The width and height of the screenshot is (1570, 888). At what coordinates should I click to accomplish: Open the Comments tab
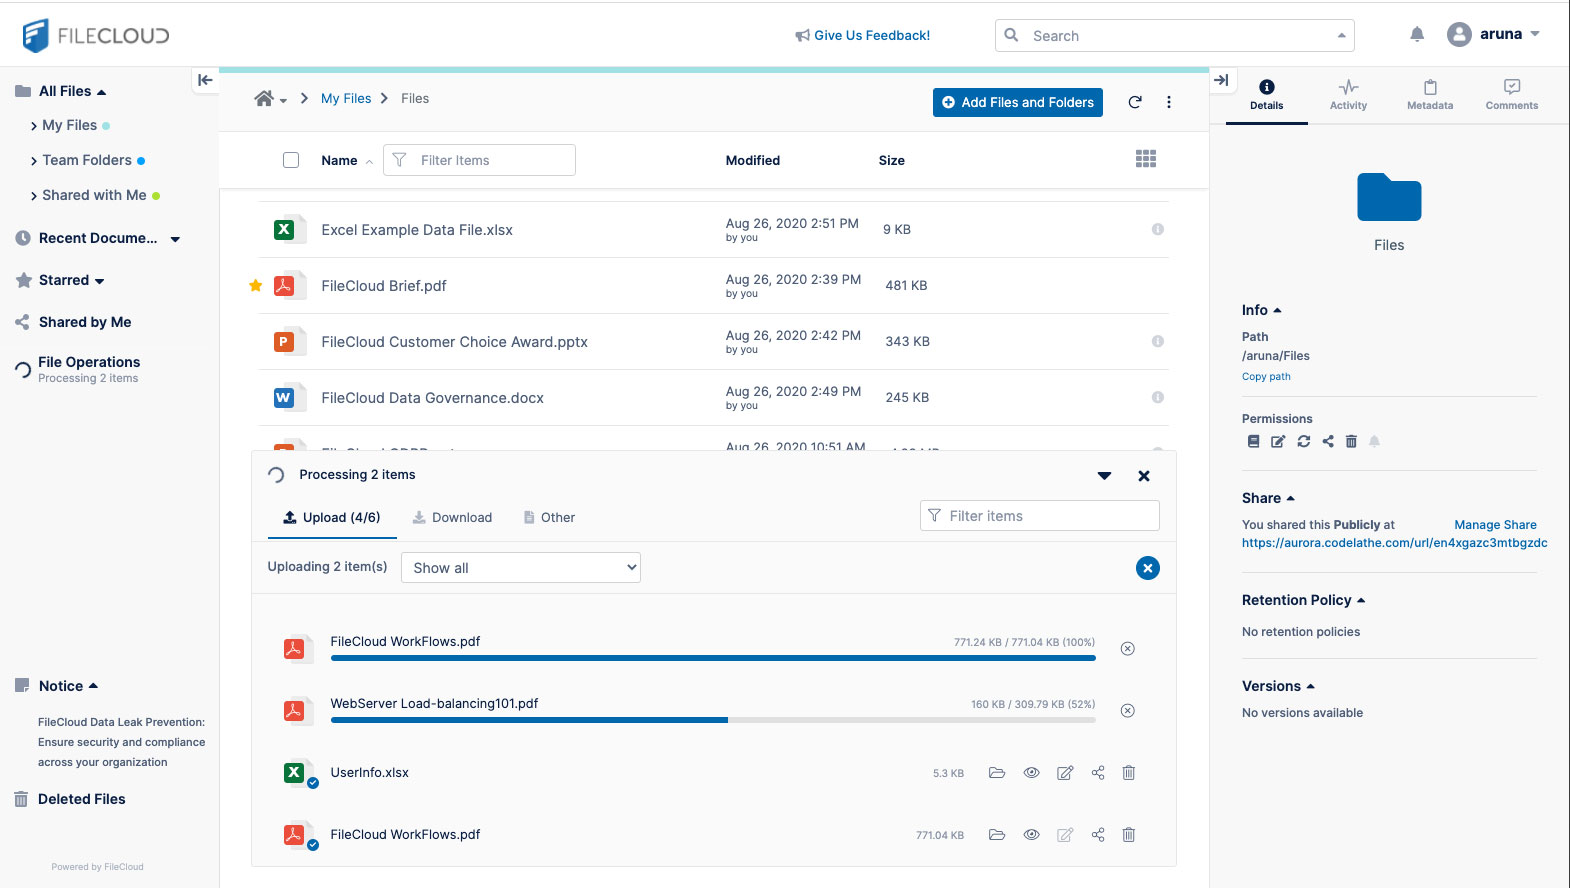pos(1512,95)
